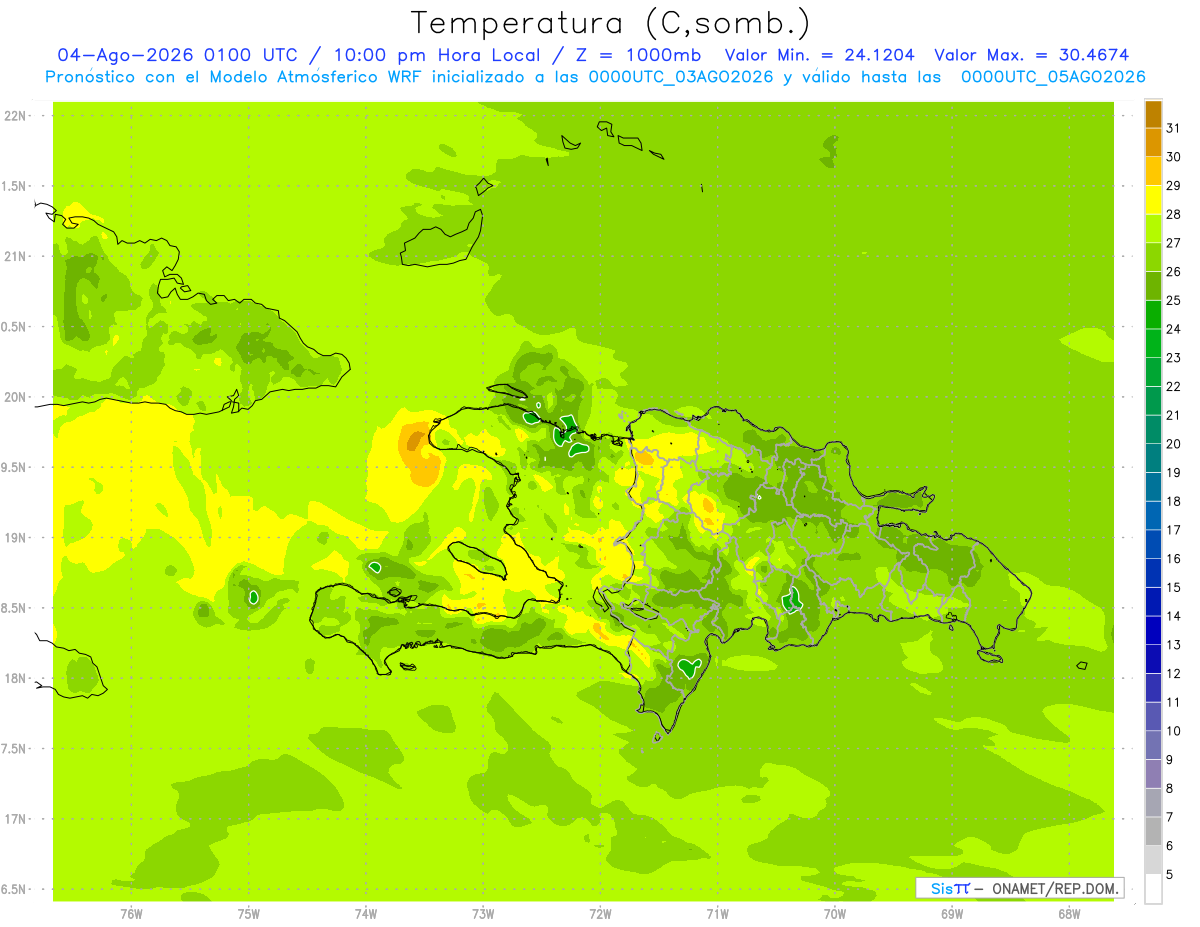The width and height of the screenshot is (1200, 927).
Task: Click the yellow colorbar swatch between 28 and 29
Action: point(1153,200)
